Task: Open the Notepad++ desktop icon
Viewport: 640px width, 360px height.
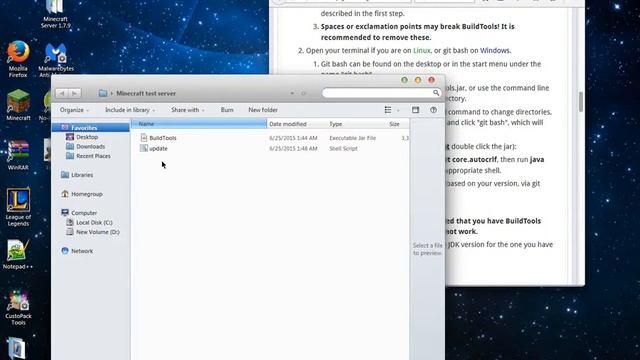Action: click(x=18, y=255)
